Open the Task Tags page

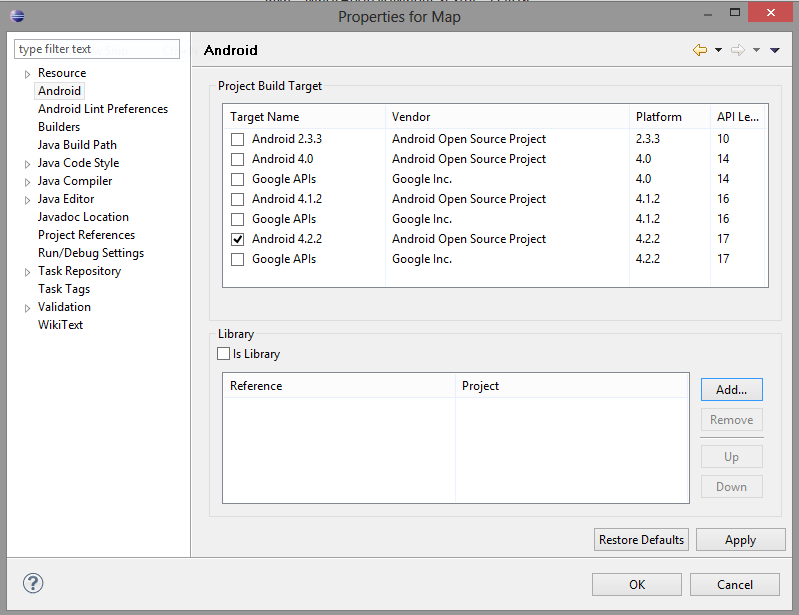click(x=64, y=289)
